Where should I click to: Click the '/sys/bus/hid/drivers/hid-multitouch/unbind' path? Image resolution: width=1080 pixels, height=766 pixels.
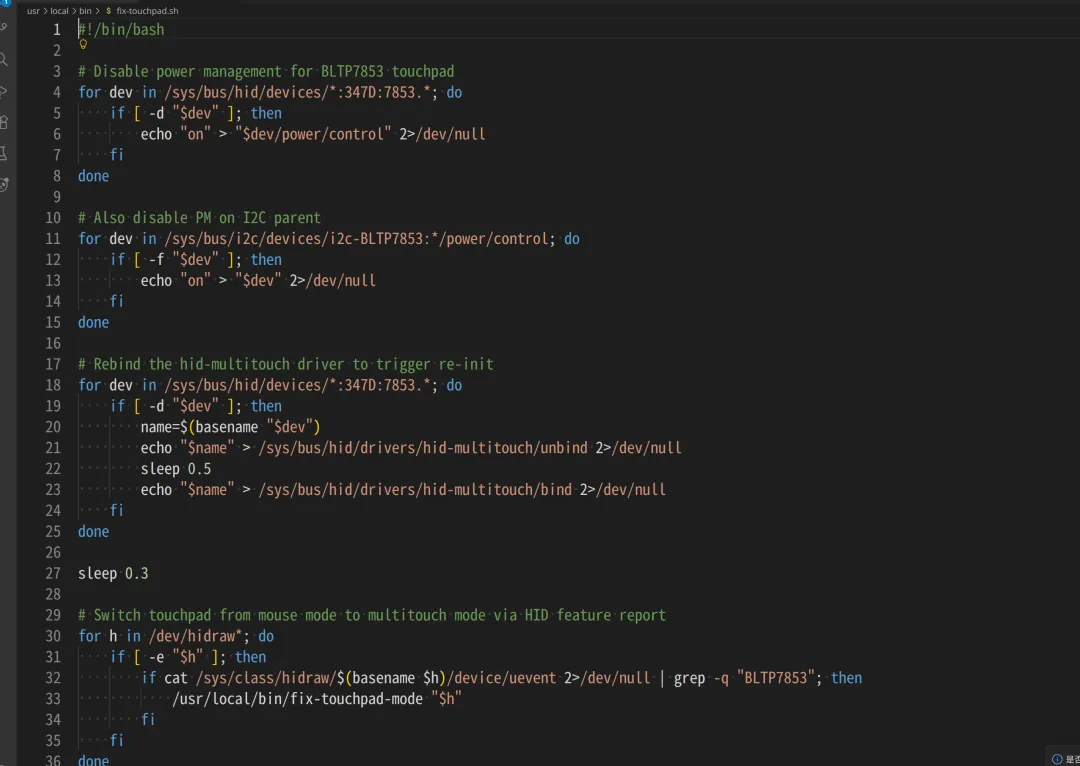423,448
